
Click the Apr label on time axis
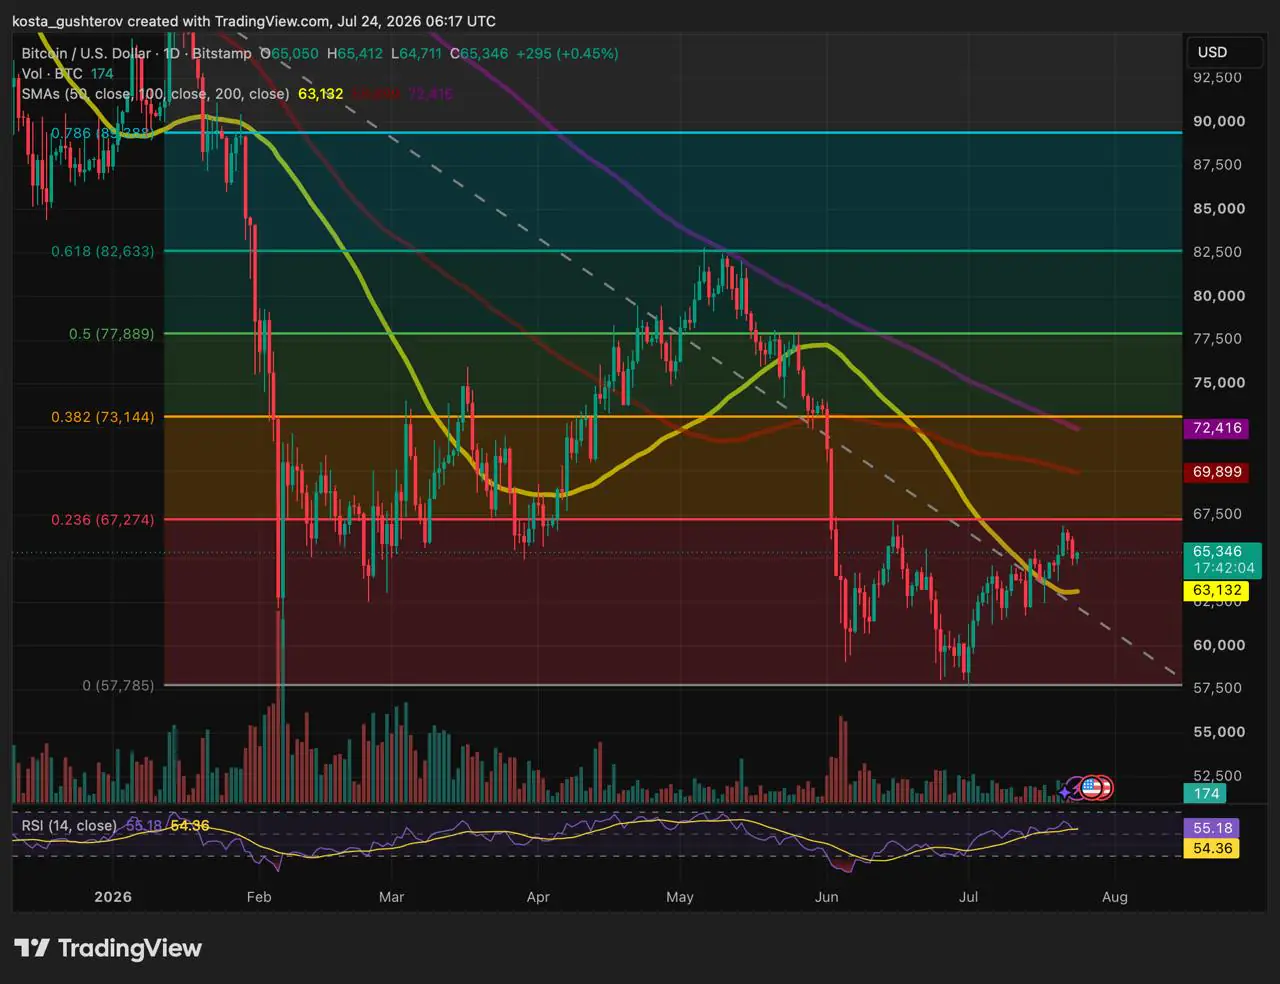(538, 896)
